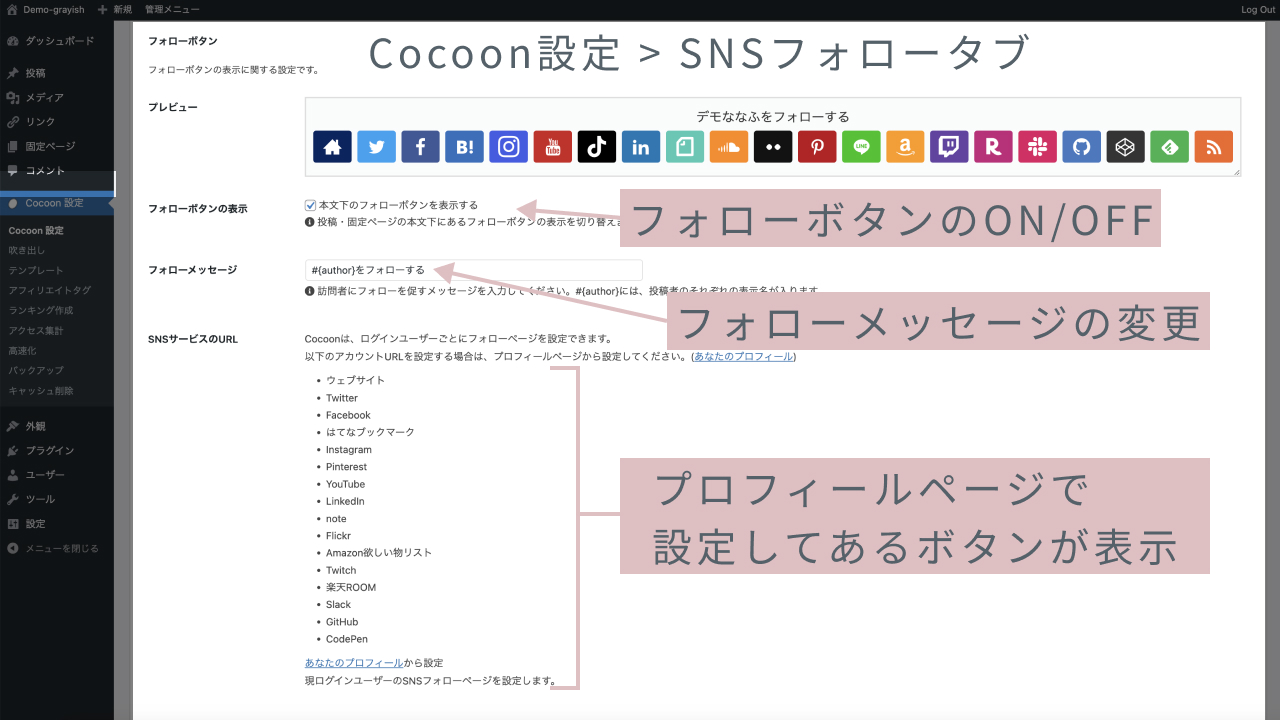Click the ウェブサイト list entry

click(355, 380)
